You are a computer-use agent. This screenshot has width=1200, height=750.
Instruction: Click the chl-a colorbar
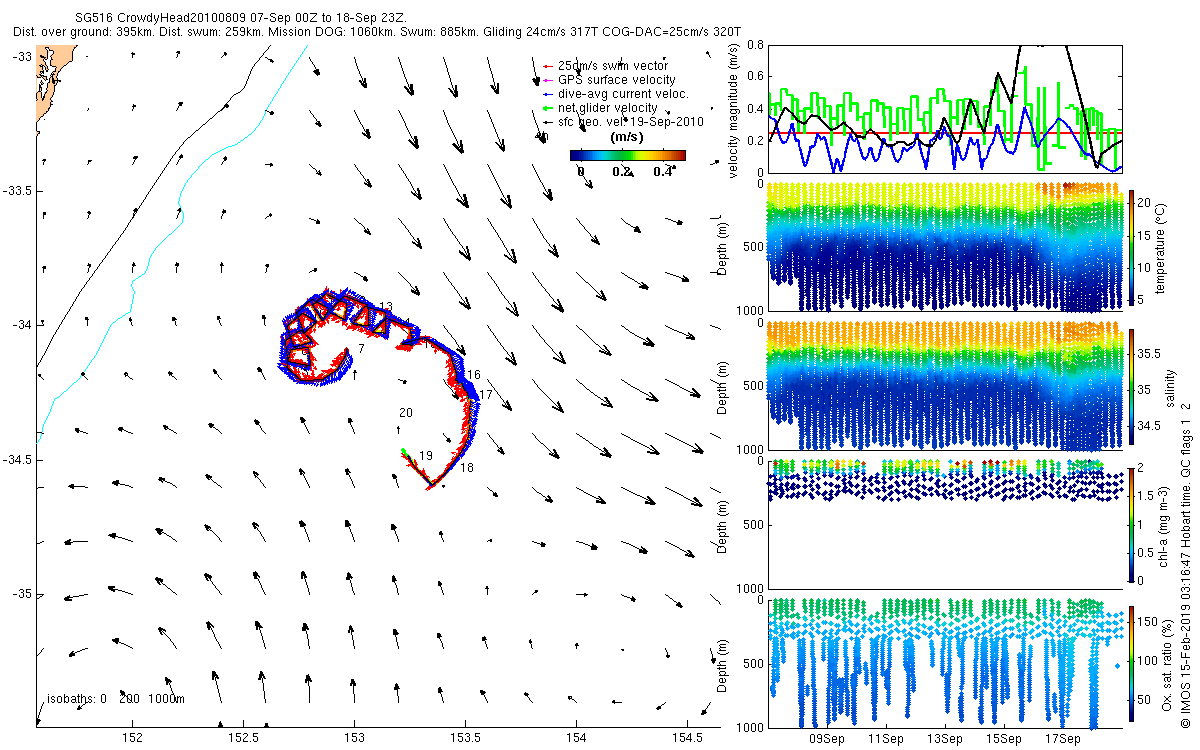tap(1131, 524)
